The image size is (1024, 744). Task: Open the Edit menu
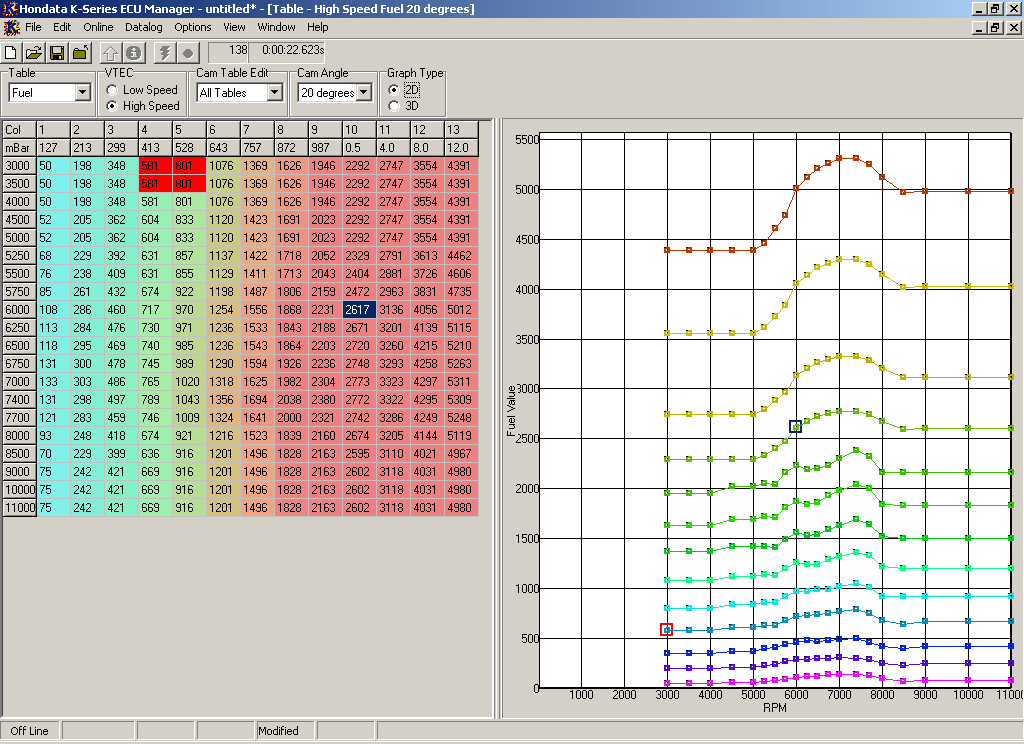pyautogui.click(x=62, y=27)
